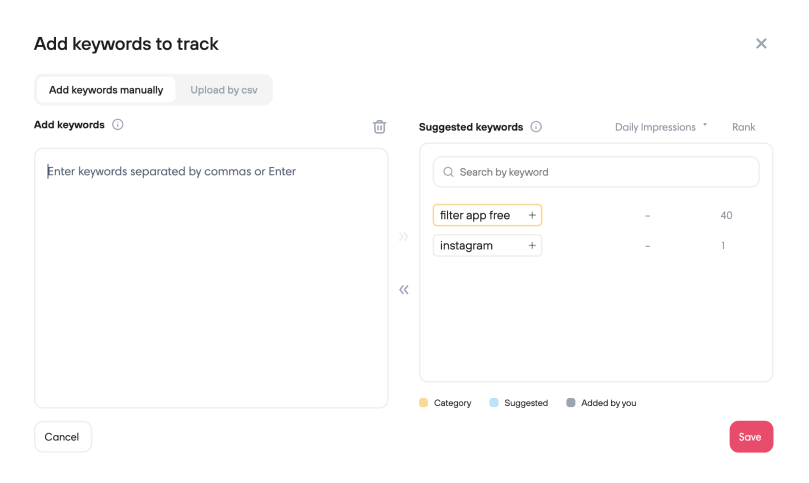The height and width of the screenshot is (483, 809).
Task: Click the yellow Category legend swatch
Action: tap(424, 403)
